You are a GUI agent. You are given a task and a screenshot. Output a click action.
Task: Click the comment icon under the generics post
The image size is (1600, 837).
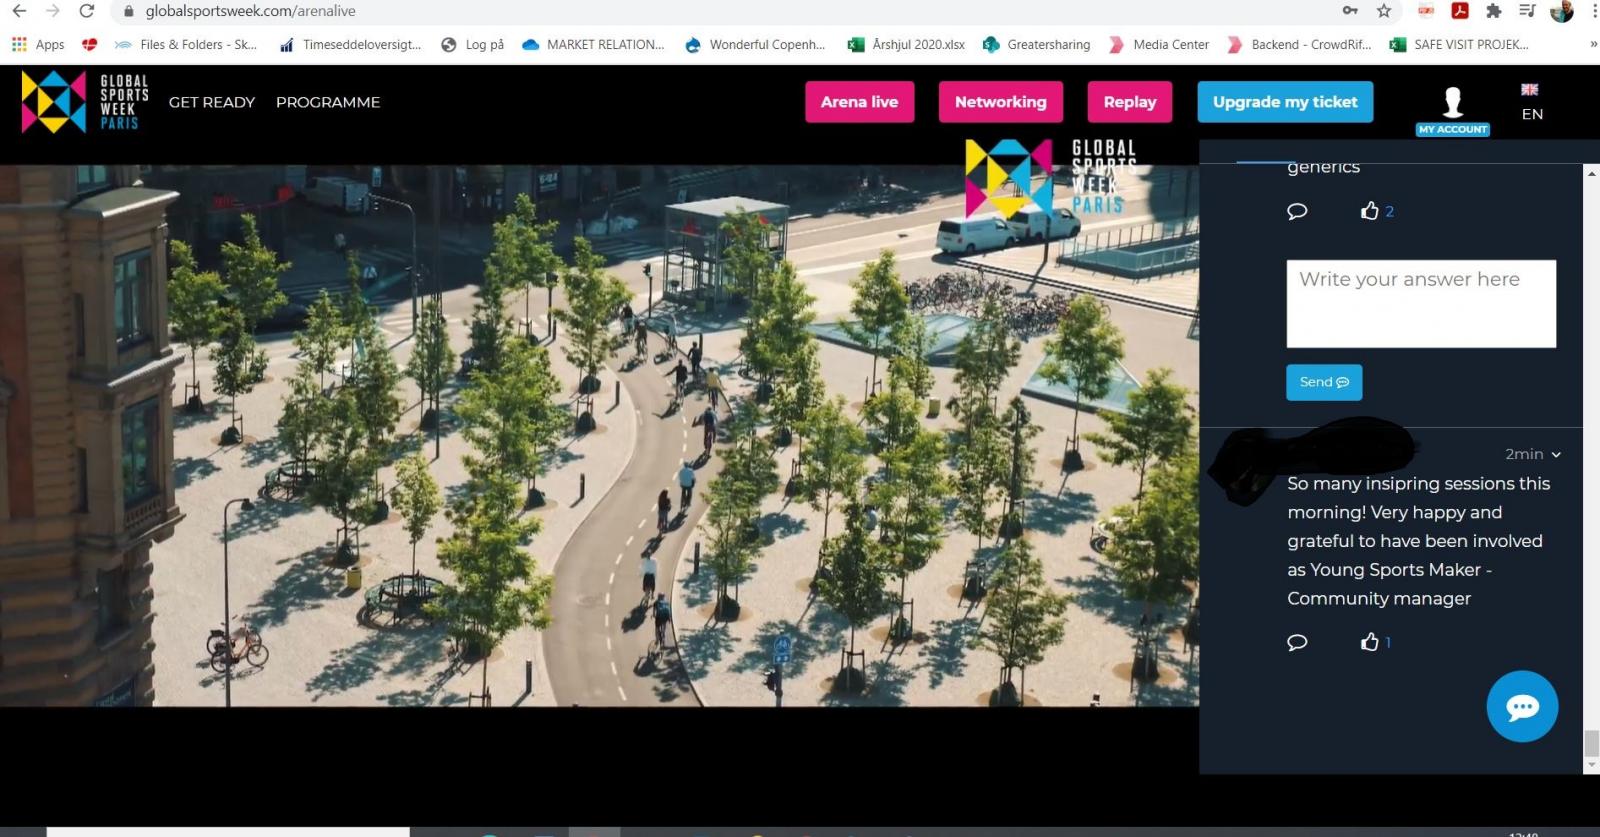(1297, 211)
